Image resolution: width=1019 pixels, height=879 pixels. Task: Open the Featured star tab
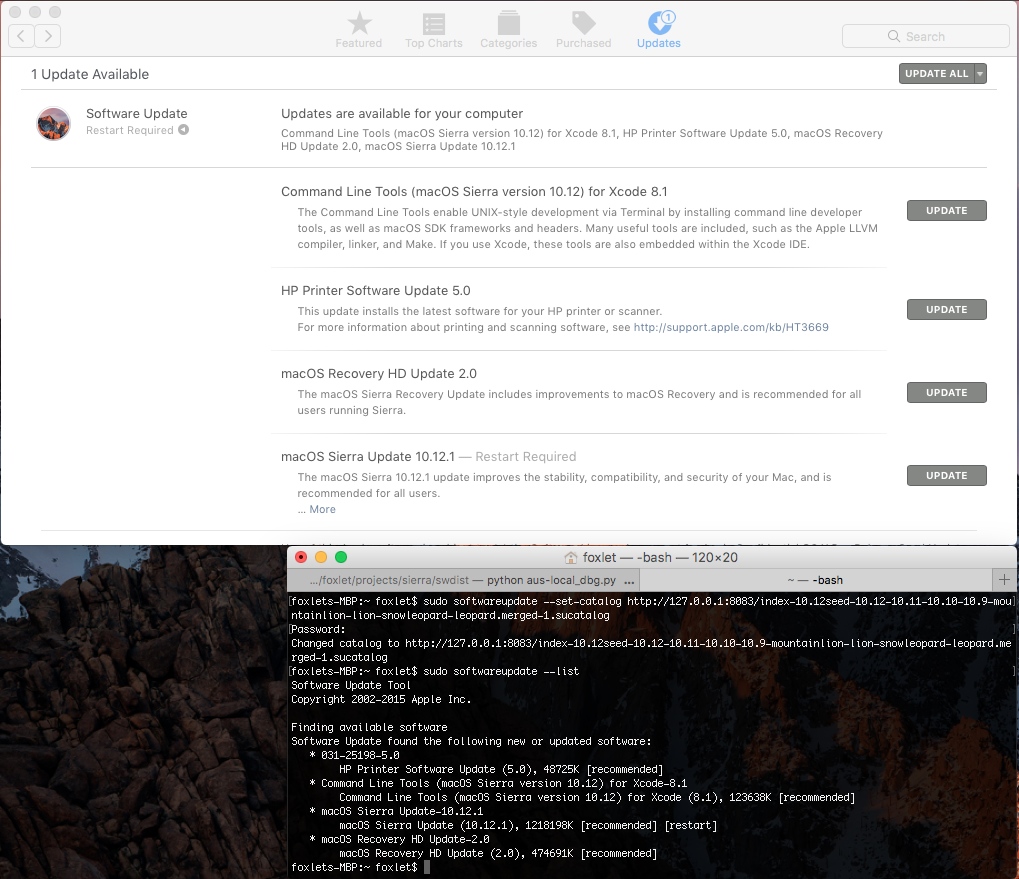[x=359, y=31]
